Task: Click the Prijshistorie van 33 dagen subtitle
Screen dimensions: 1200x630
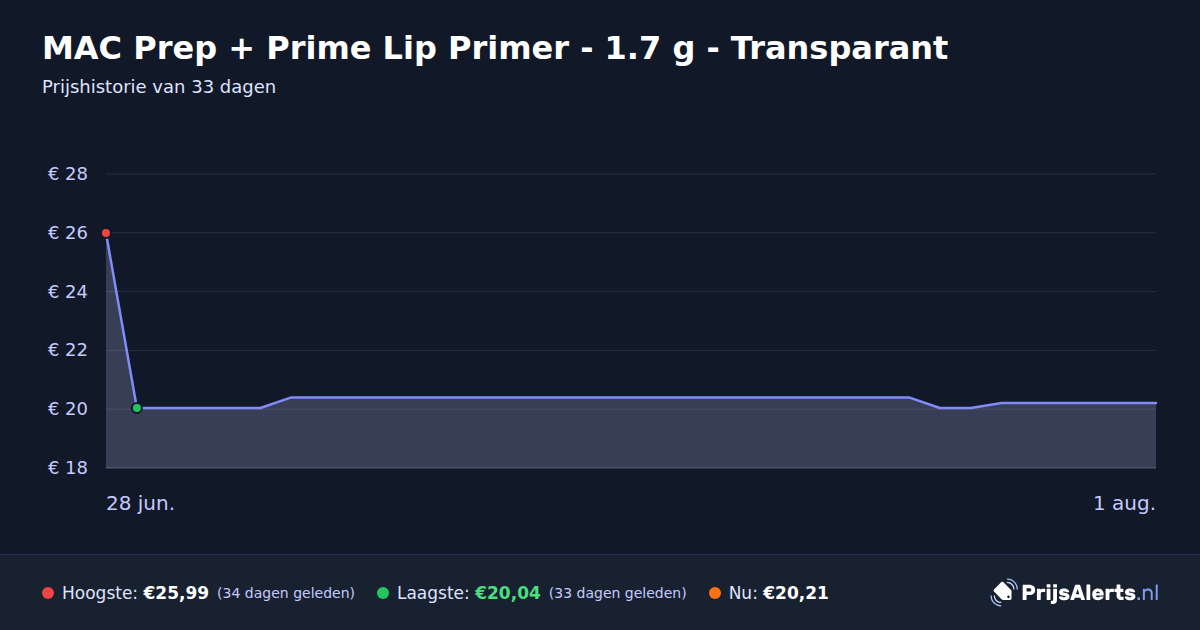Action: coord(159,87)
